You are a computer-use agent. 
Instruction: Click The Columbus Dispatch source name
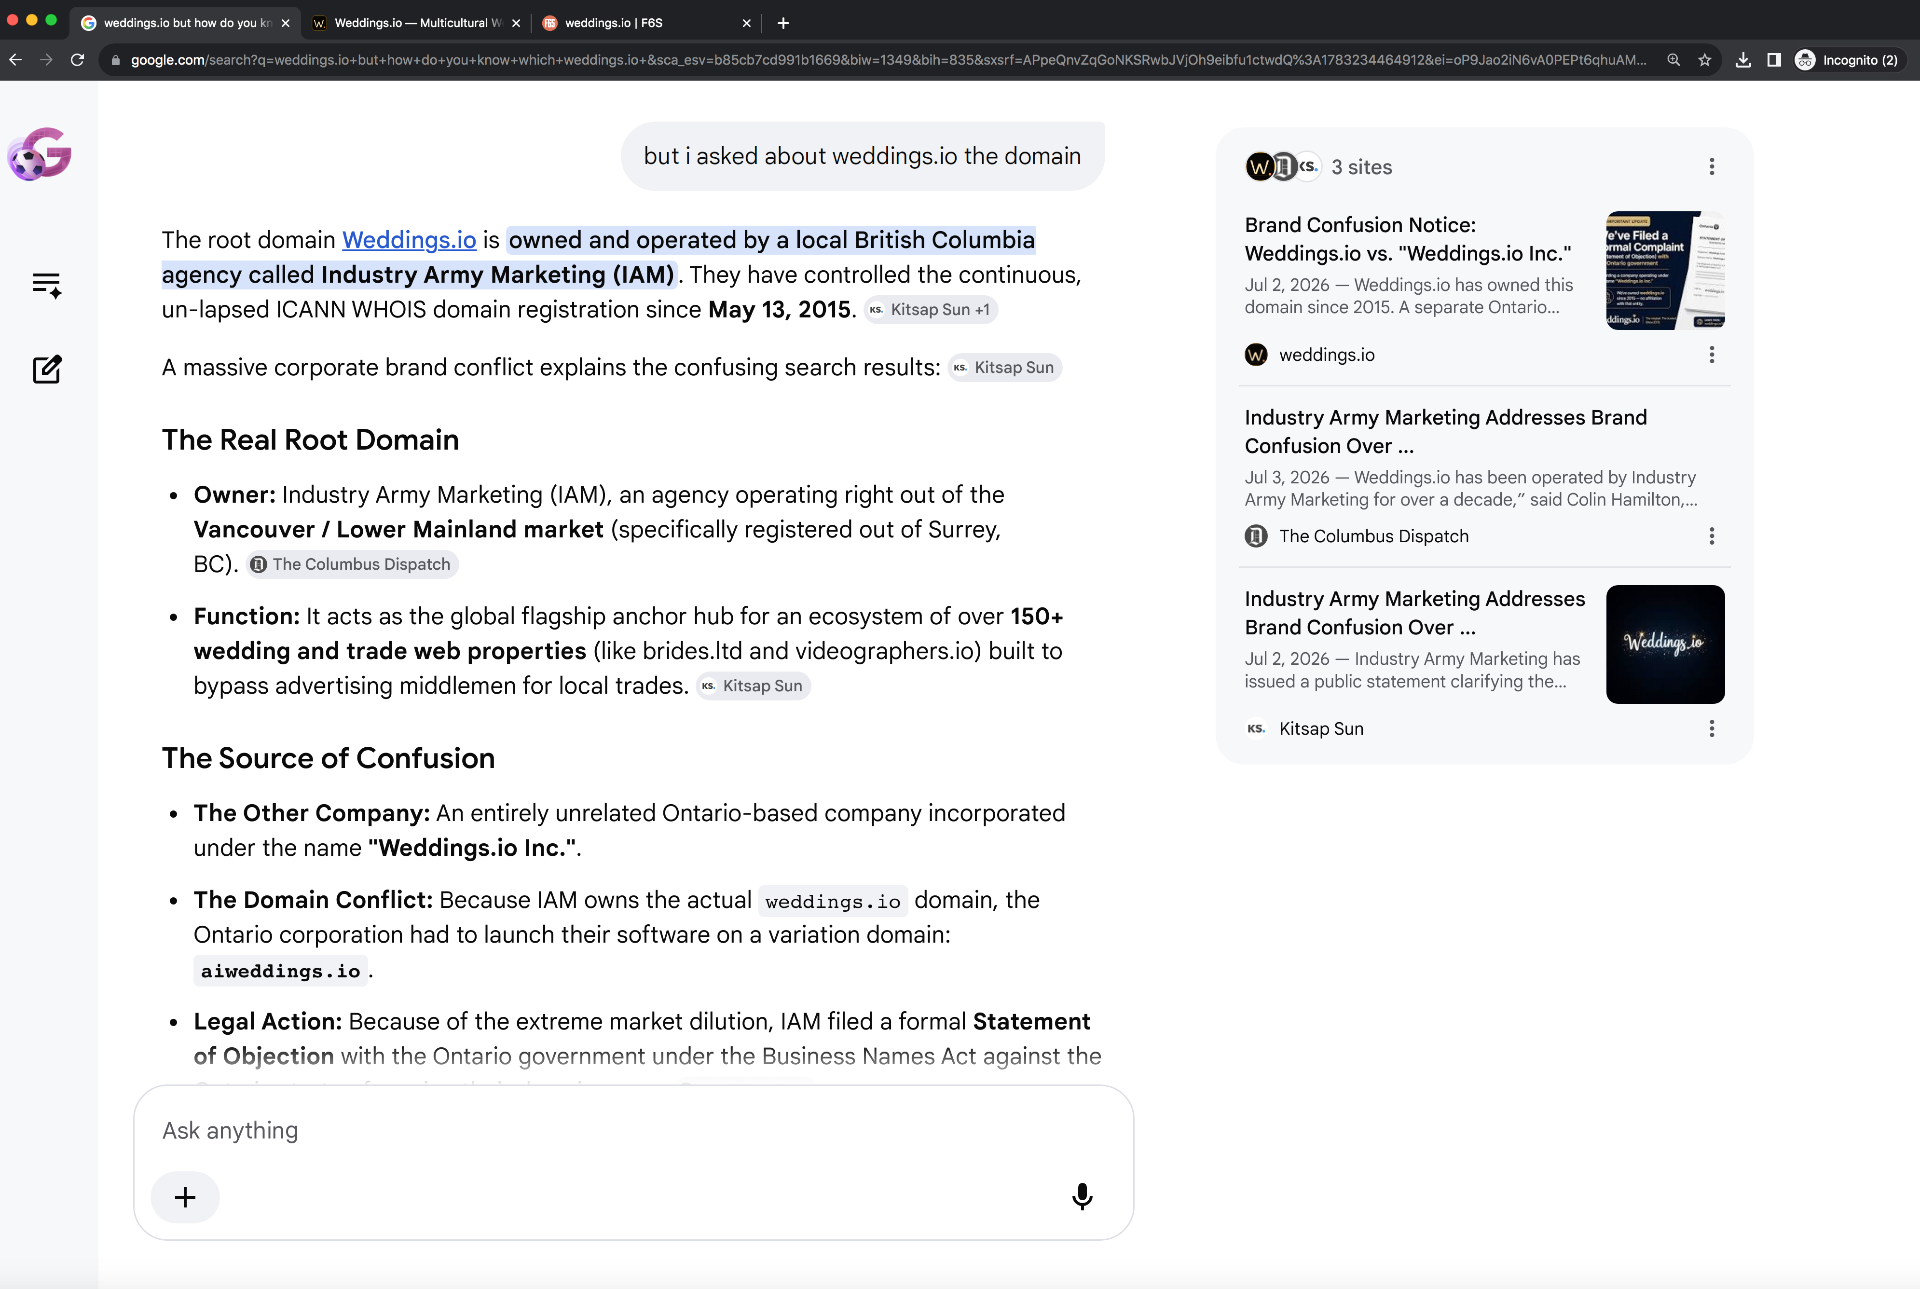pyautogui.click(x=1374, y=536)
